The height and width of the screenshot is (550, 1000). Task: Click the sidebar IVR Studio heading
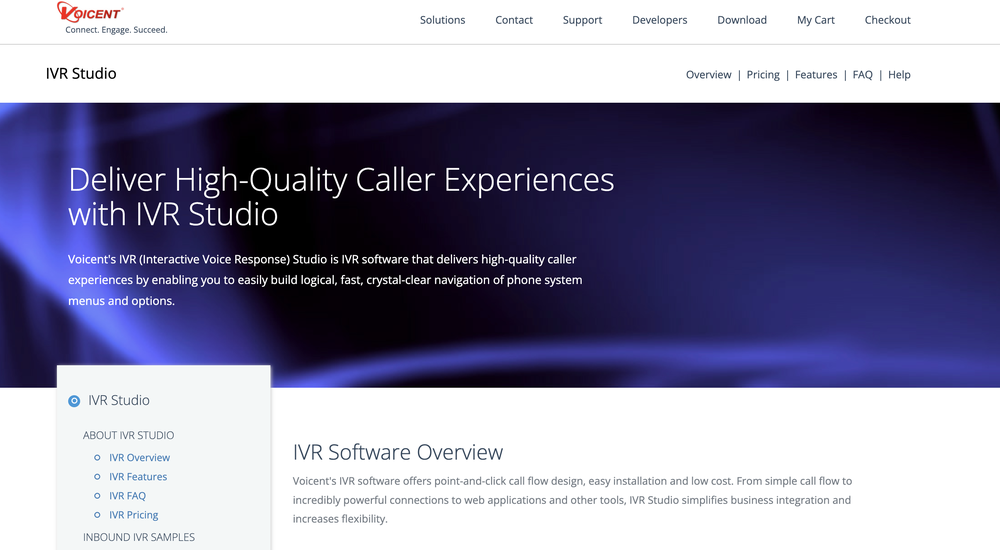click(x=119, y=400)
